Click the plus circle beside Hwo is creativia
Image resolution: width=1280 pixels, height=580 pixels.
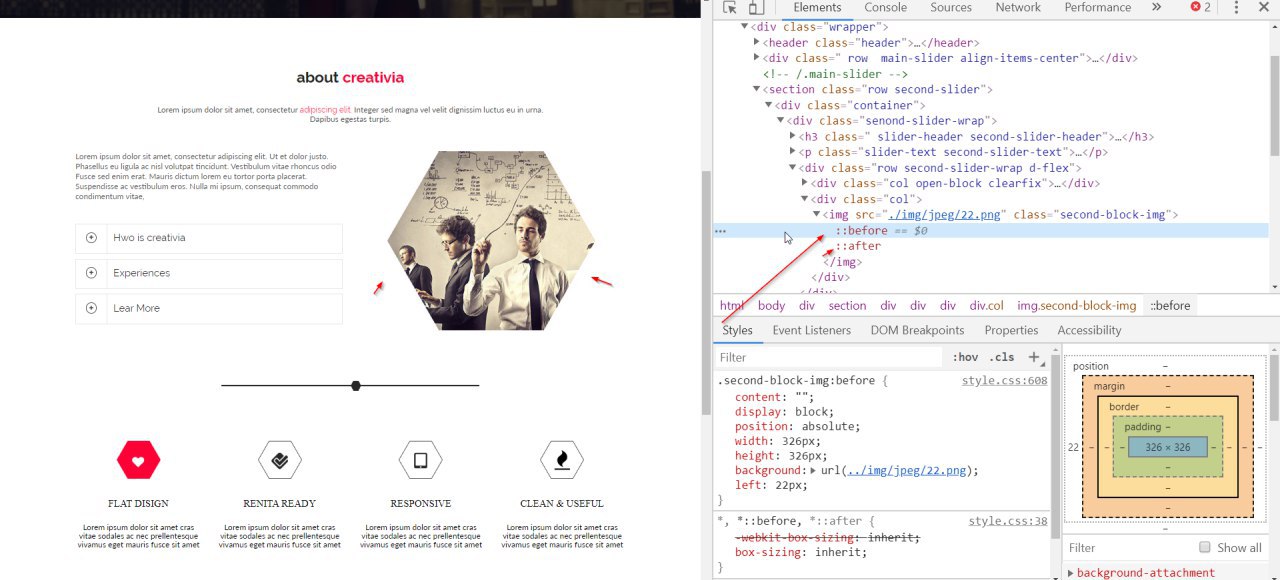pyautogui.click(x=91, y=238)
